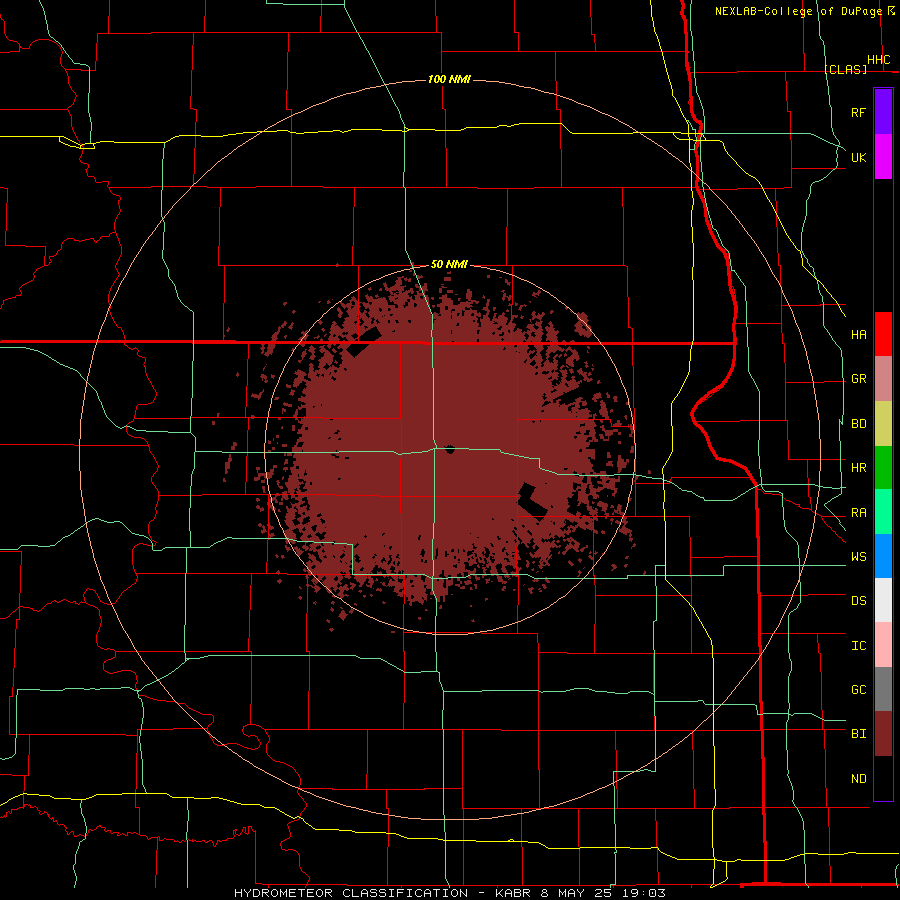The height and width of the screenshot is (900, 900).
Task: Click the RF legend label
Action: point(859,112)
